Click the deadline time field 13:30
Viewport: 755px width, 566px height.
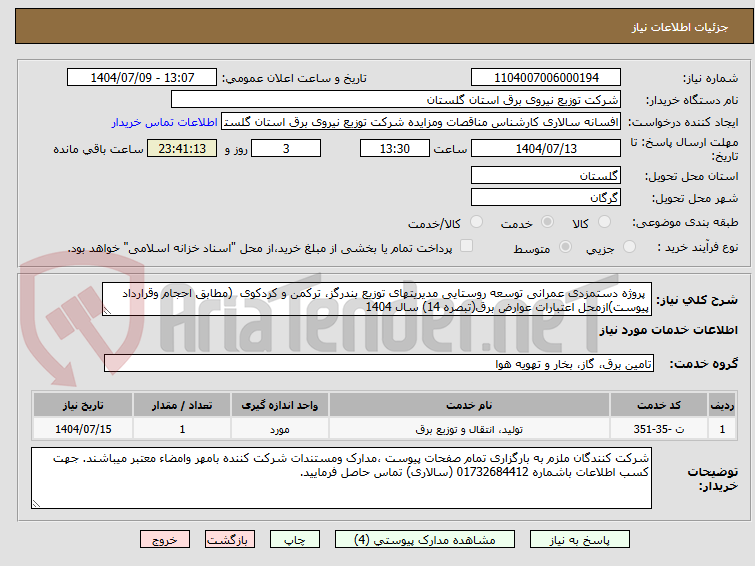tap(395, 148)
